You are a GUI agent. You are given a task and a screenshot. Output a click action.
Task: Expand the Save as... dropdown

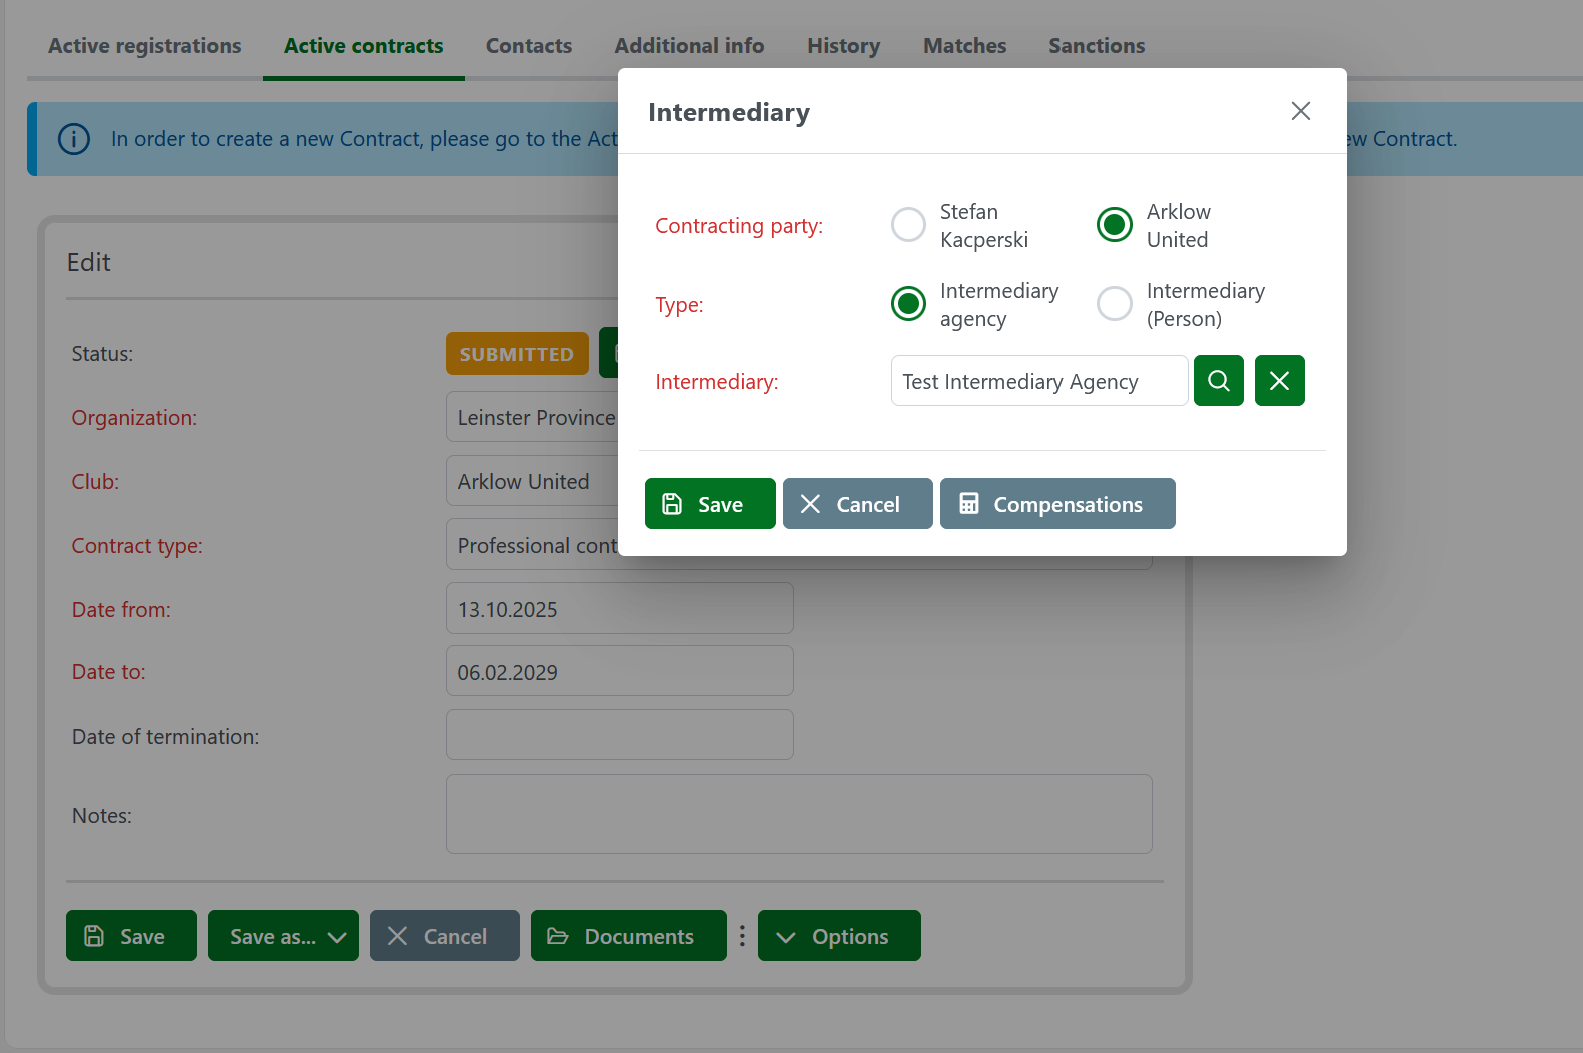(x=283, y=936)
